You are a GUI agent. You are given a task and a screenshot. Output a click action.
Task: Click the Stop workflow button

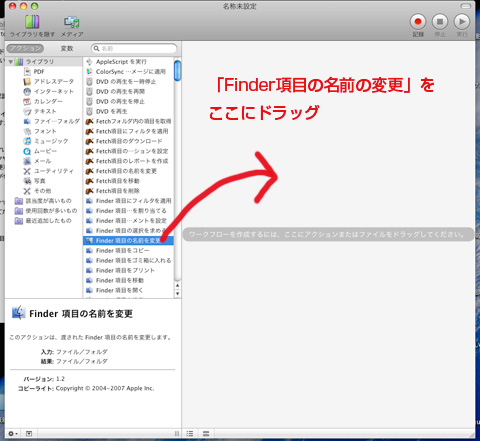[440, 22]
